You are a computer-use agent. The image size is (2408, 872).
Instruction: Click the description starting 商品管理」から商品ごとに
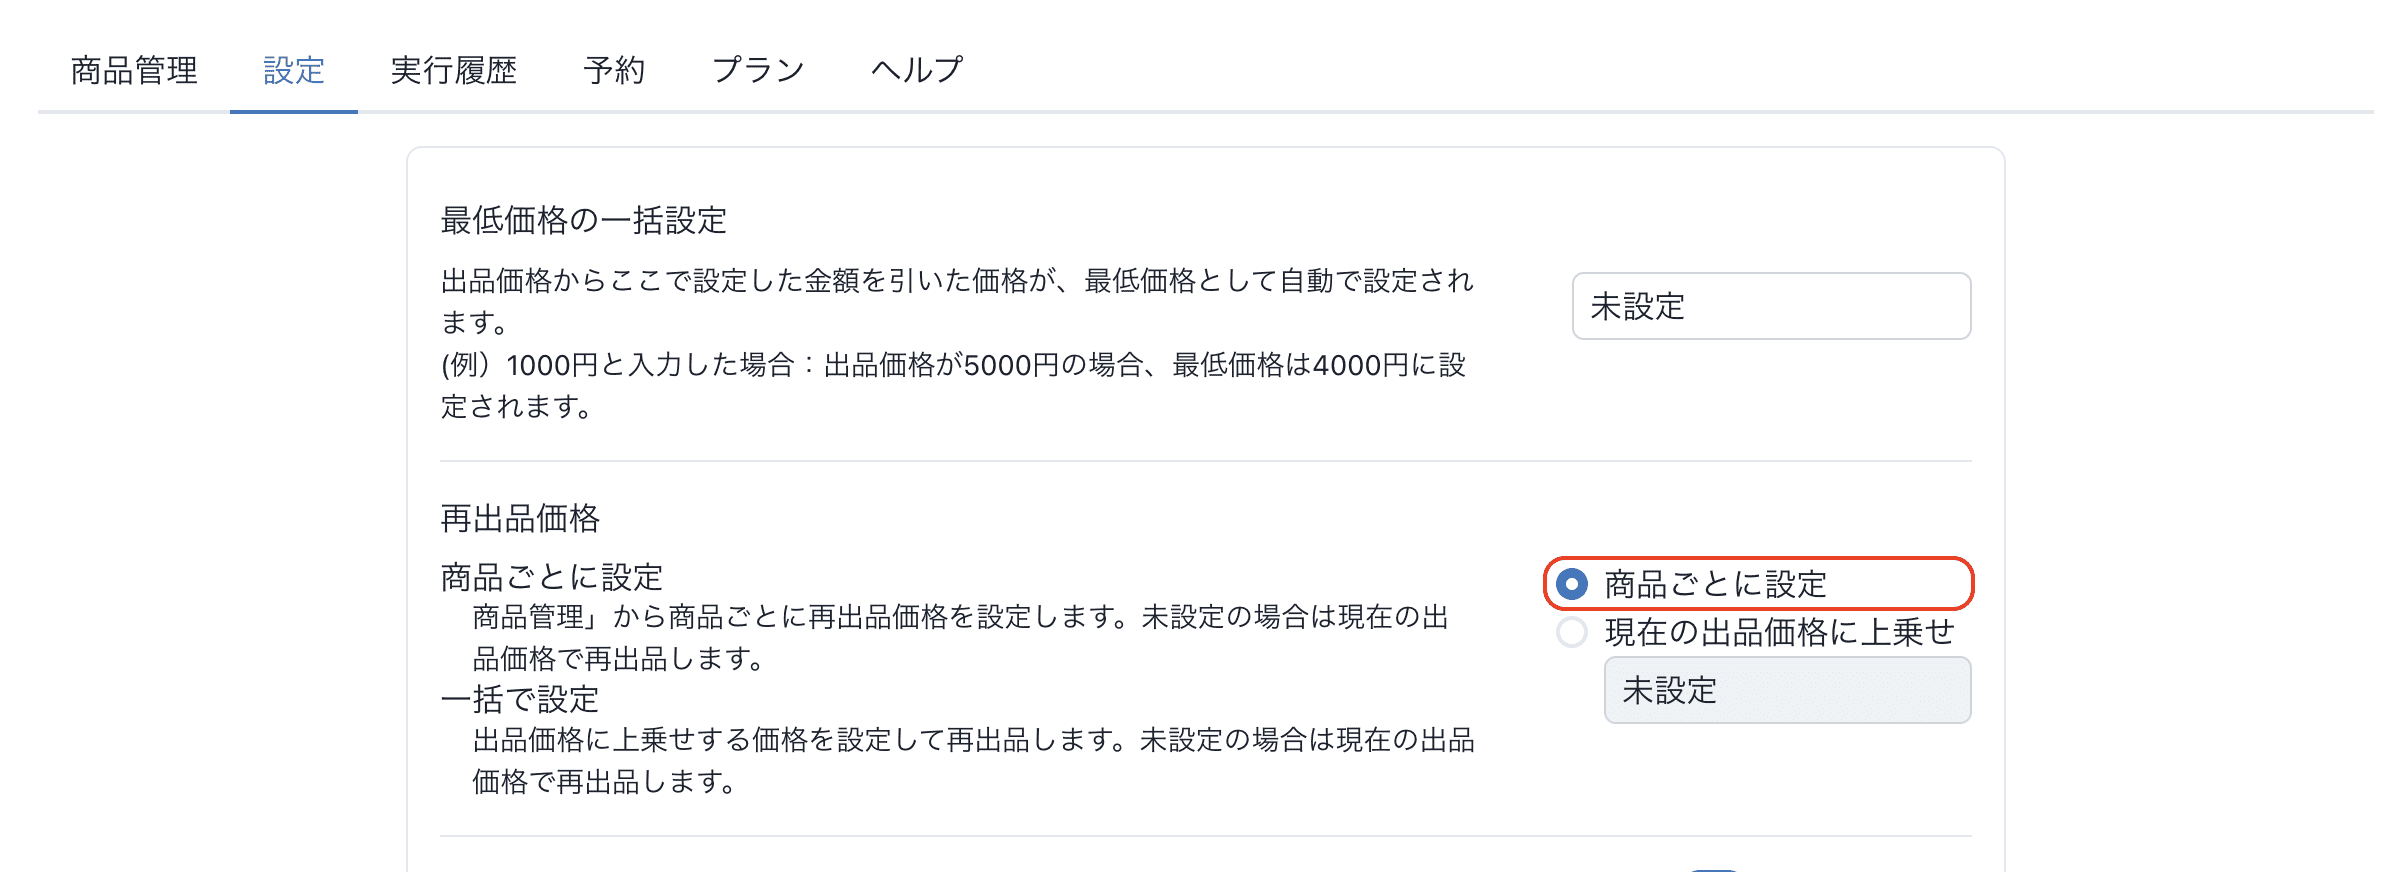click(x=960, y=617)
